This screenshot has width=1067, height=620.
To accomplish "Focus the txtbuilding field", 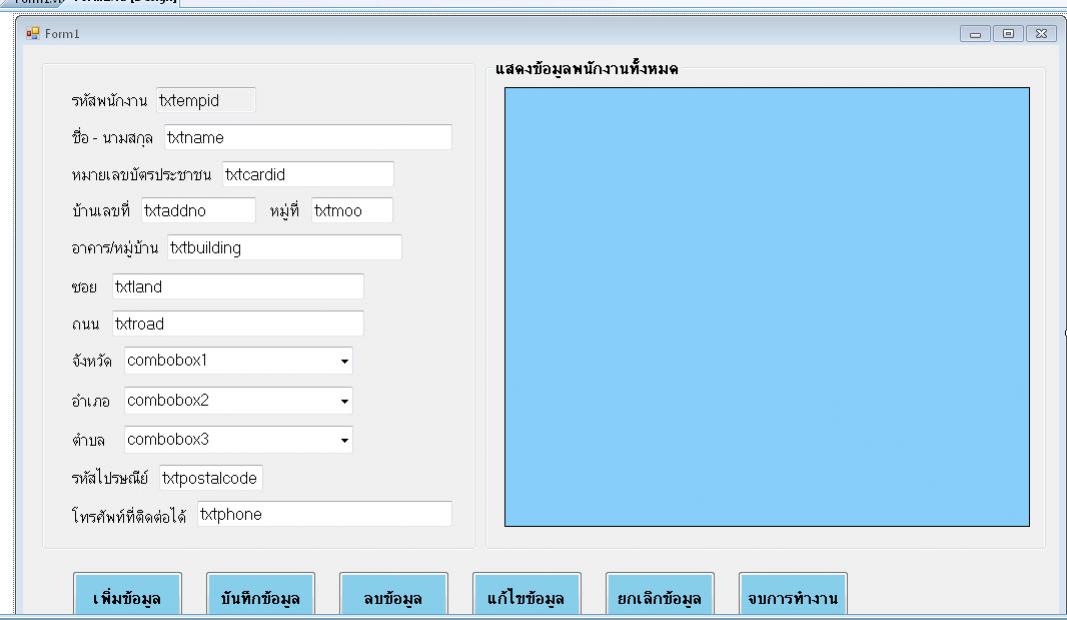I will (284, 248).
